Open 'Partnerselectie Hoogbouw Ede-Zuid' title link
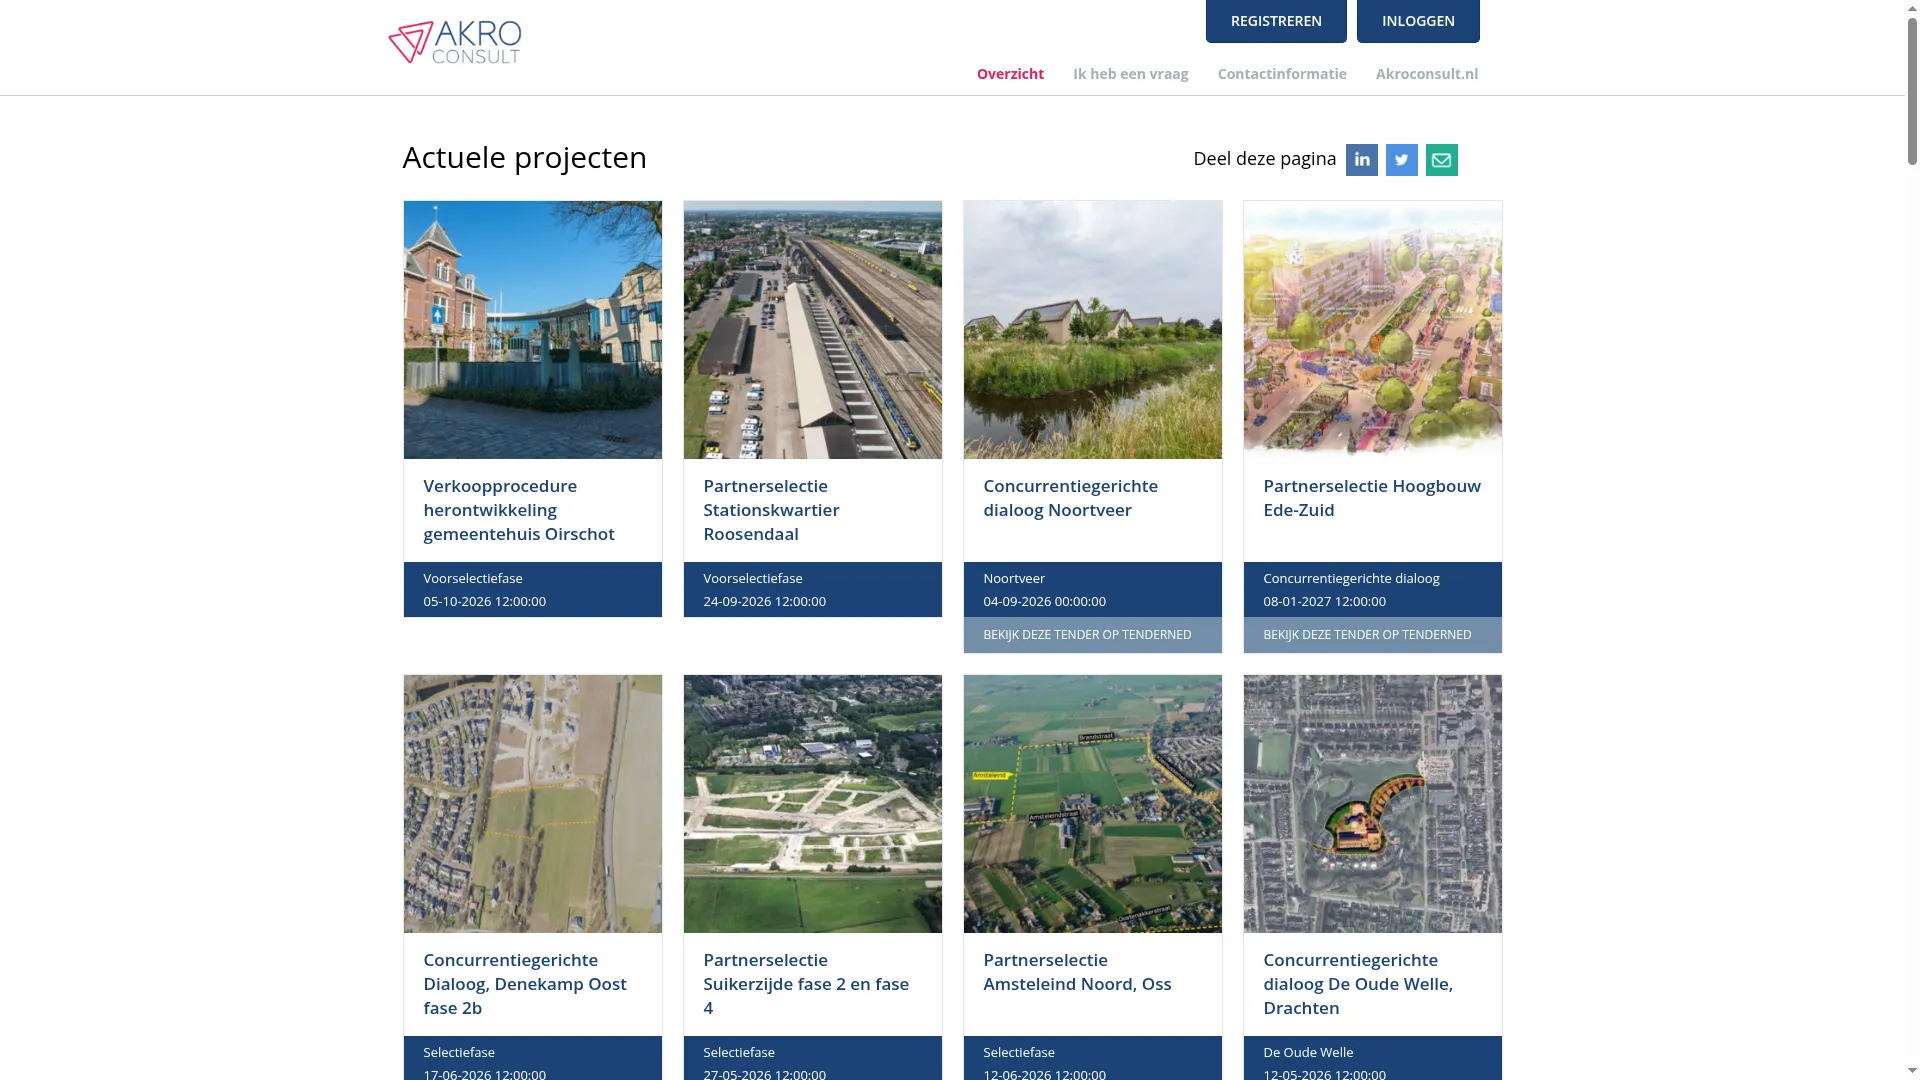 pyautogui.click(x=1372, y=498)
